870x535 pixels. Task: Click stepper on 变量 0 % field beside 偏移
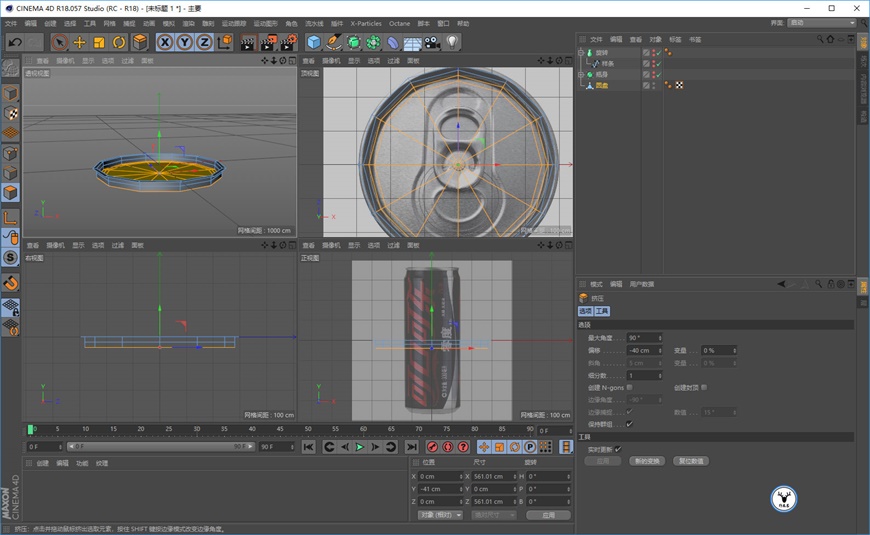pos(734,351)
